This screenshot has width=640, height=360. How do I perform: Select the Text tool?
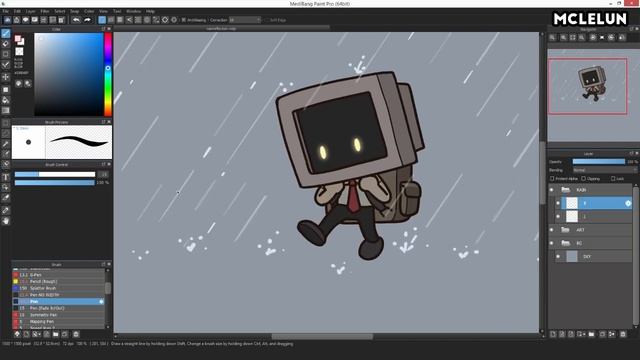pos(6,177)
